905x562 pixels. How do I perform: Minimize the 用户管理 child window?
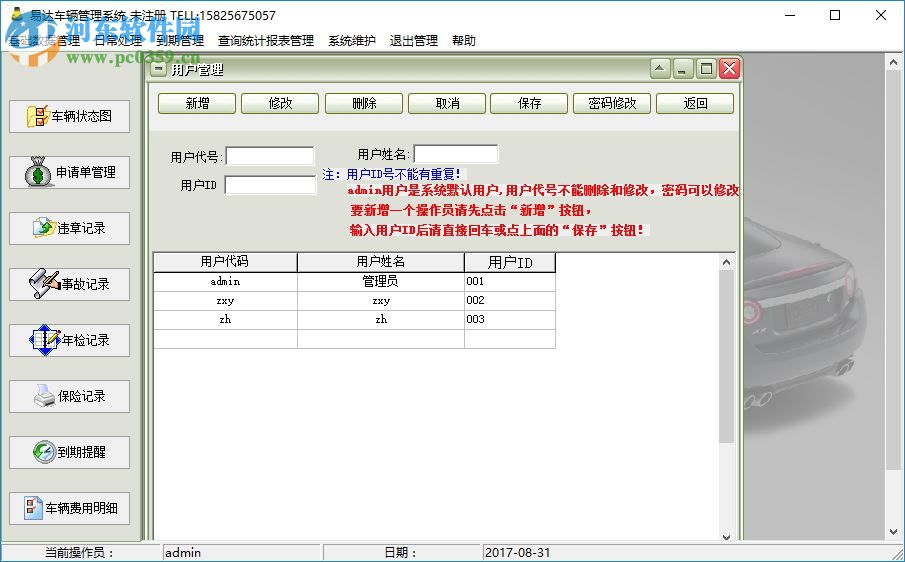point(682,69)
